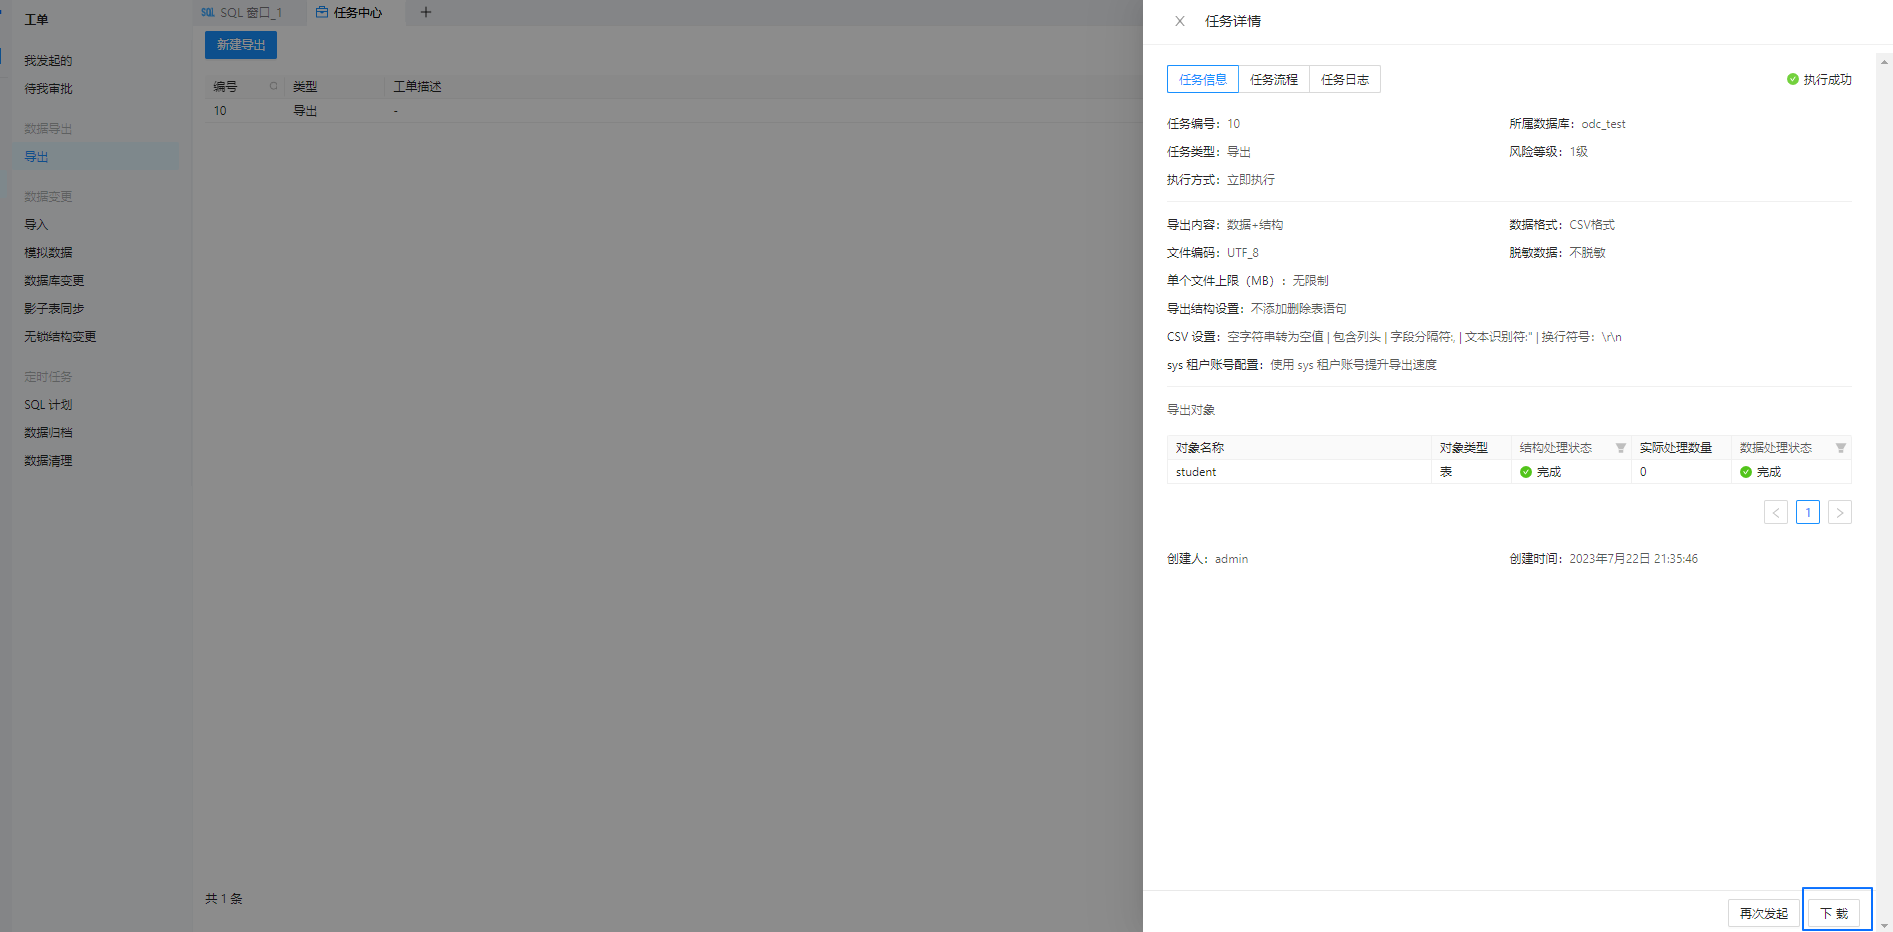Click the 类型 column header in task list
The image size is (1893, 932).
(334, 87)
